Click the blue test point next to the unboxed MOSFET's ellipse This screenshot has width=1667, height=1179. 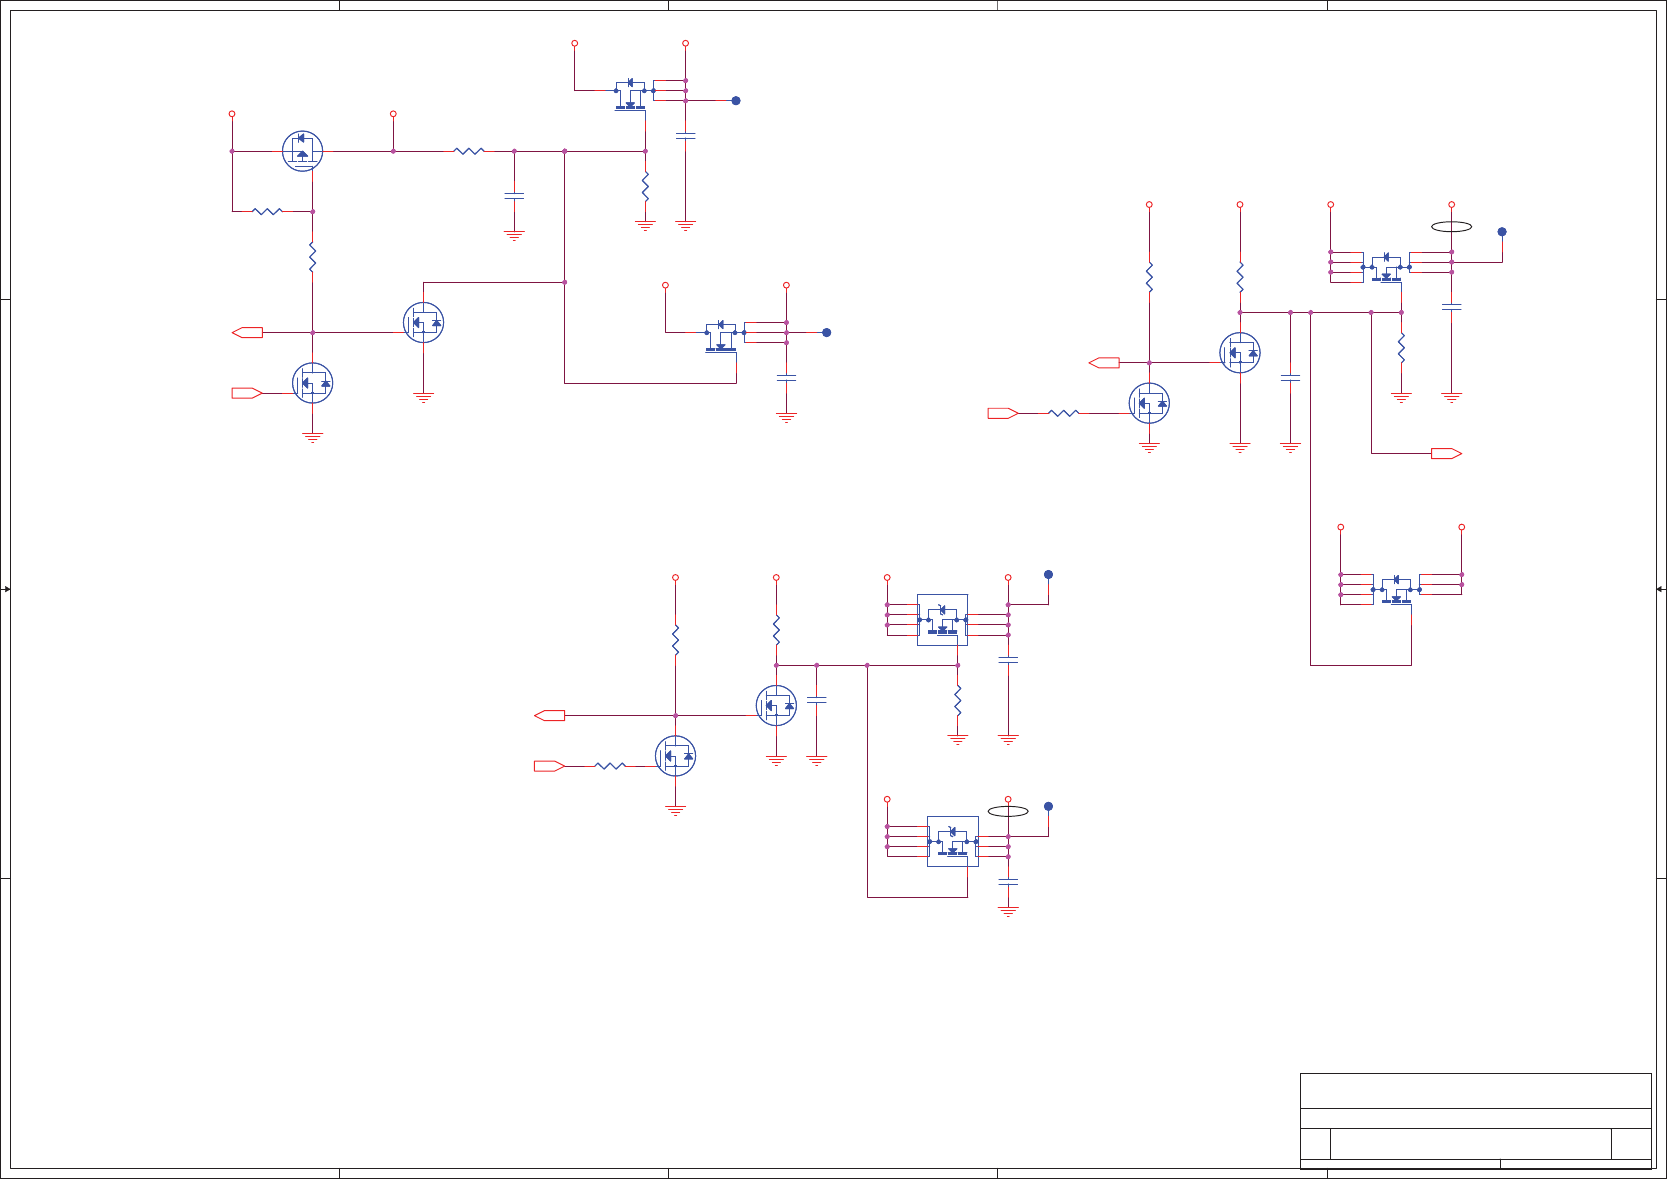pyautogui.click(x=1501, y=231)
